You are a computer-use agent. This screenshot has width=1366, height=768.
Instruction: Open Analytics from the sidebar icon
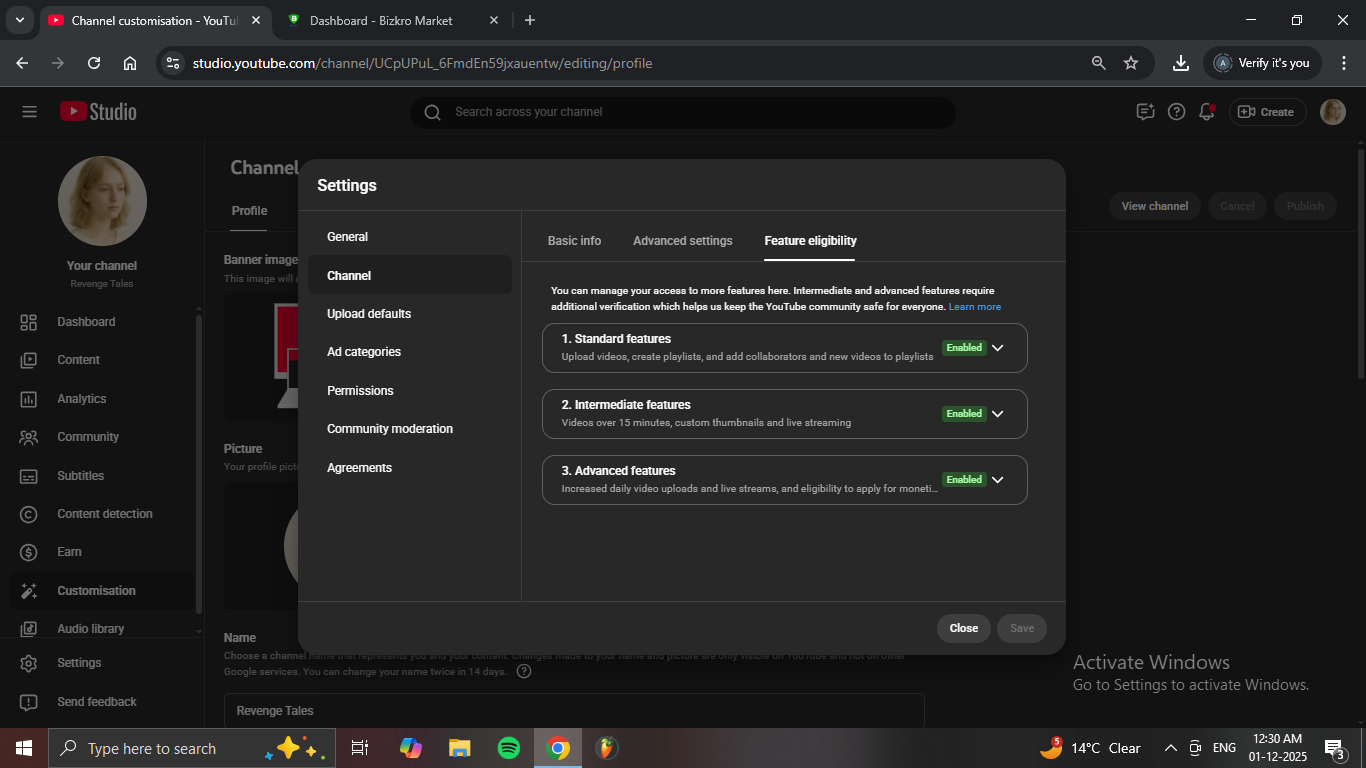[29, 399]
